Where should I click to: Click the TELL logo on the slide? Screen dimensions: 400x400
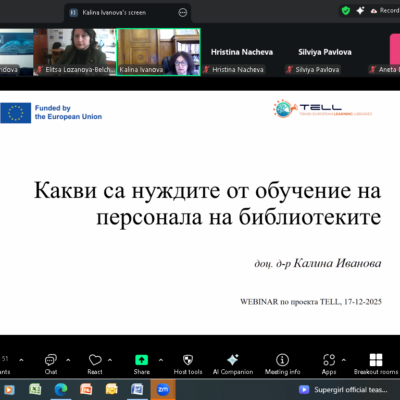(322, 109)
